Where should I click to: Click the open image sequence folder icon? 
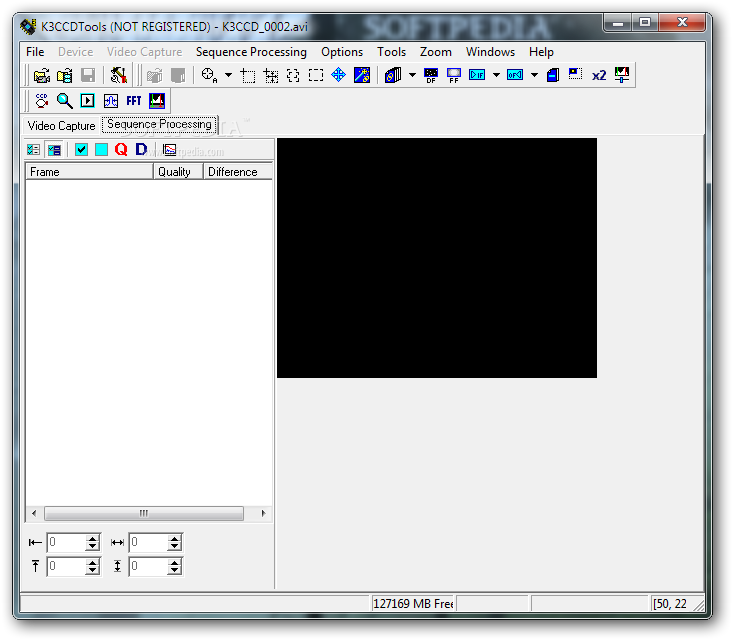[x=65, y=75]
